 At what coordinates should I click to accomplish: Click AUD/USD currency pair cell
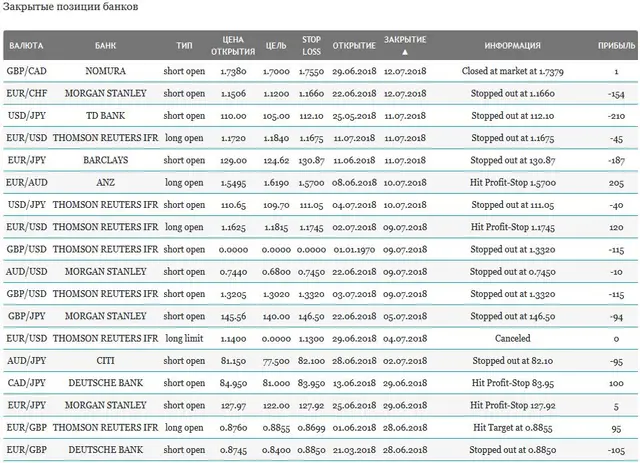tap(27, 272)
